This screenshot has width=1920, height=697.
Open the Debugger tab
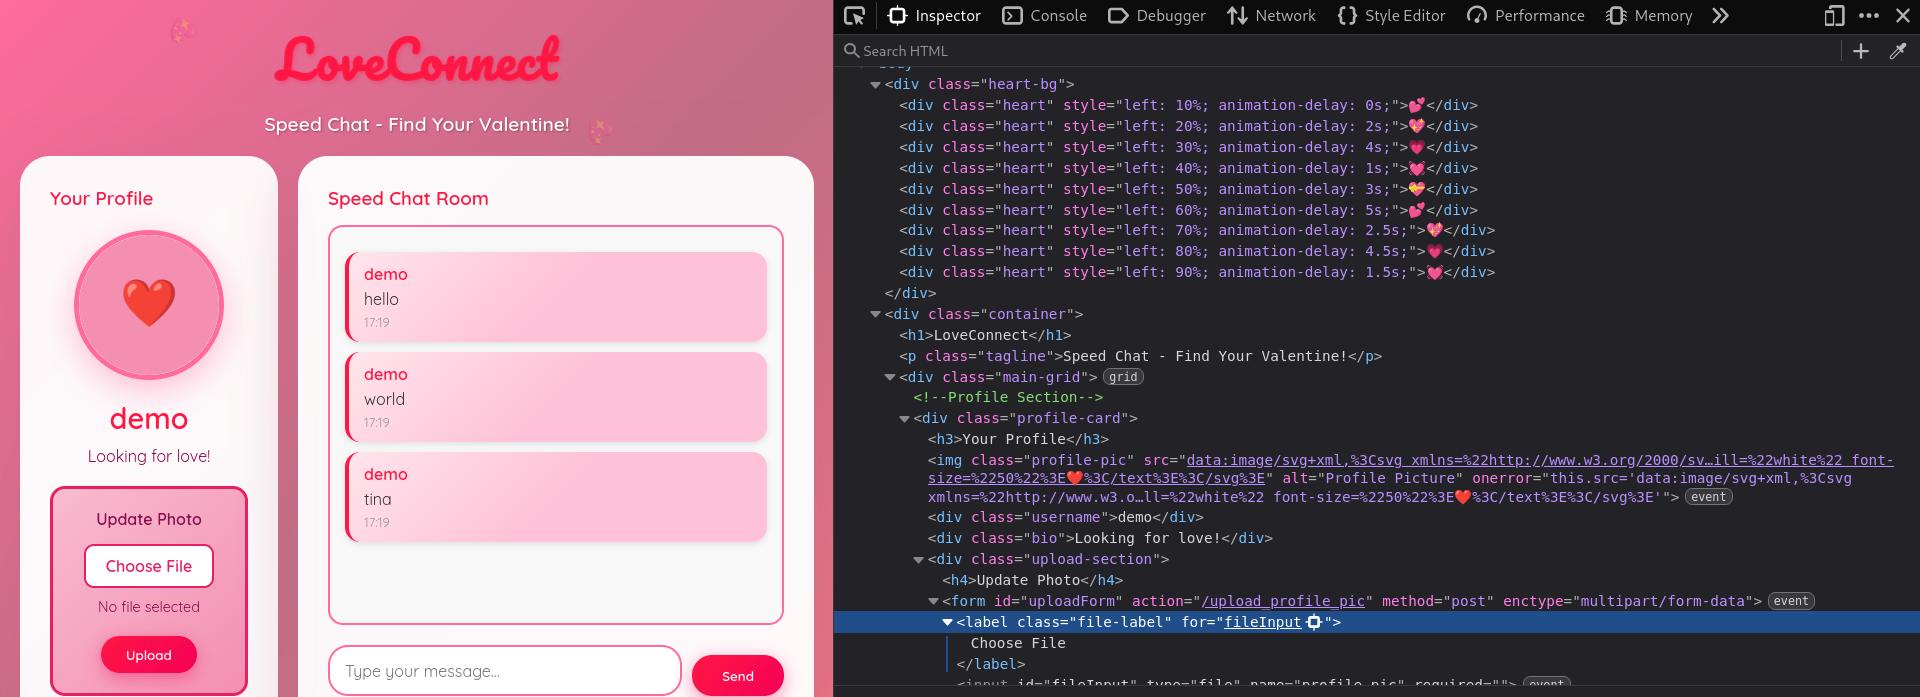pyautogui.click(x=1157, y=16)
